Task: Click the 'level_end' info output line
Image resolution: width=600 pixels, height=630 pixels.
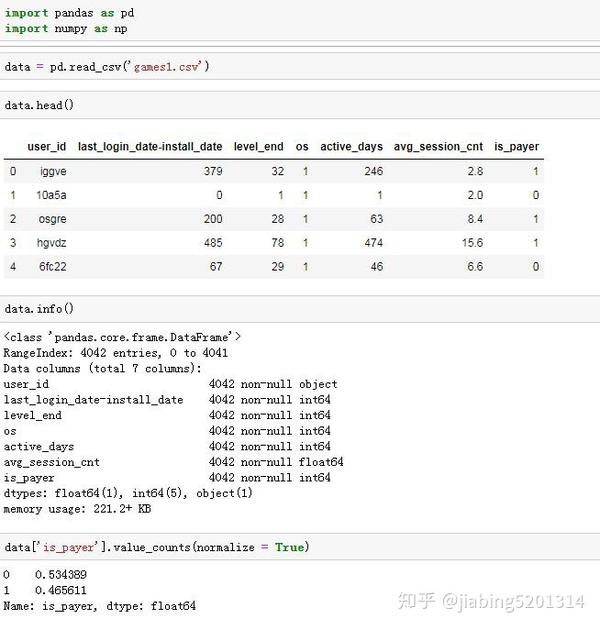Action: (167, 415)
